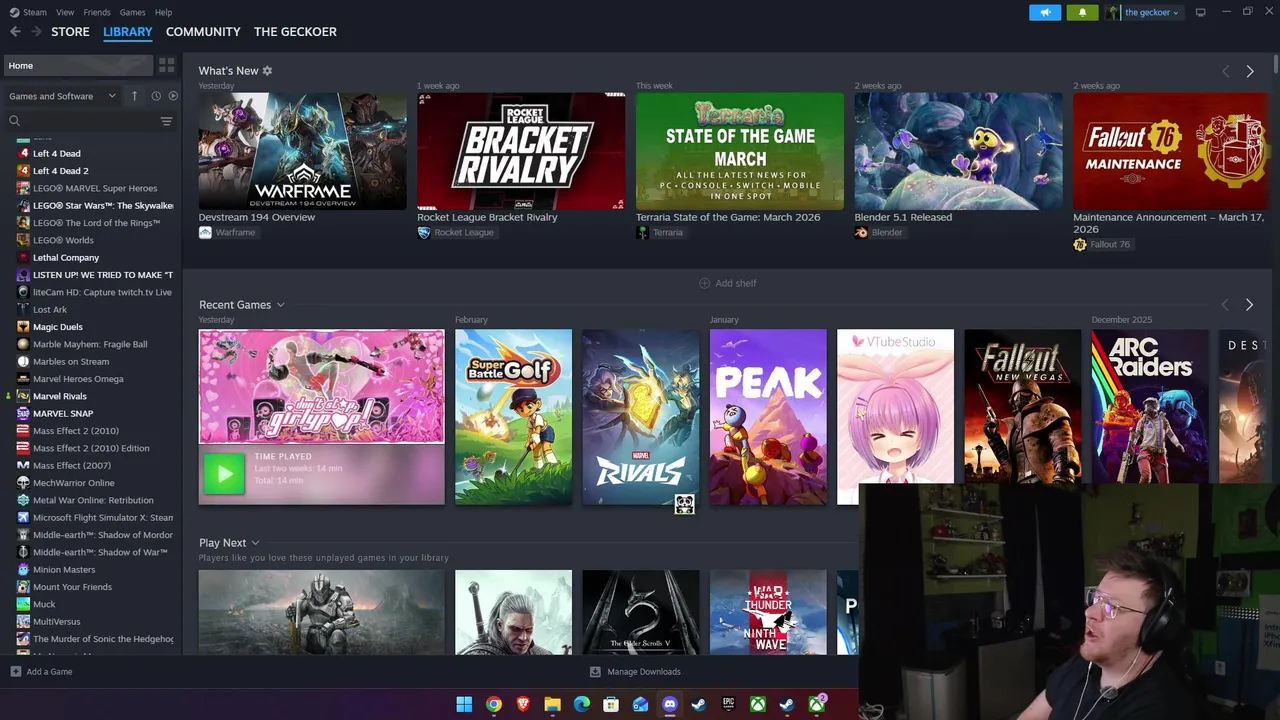Open THE GECKOER profile tab
Image resolution: width=1280 pixels, height=720 pixels.
[x=295, y=32]
